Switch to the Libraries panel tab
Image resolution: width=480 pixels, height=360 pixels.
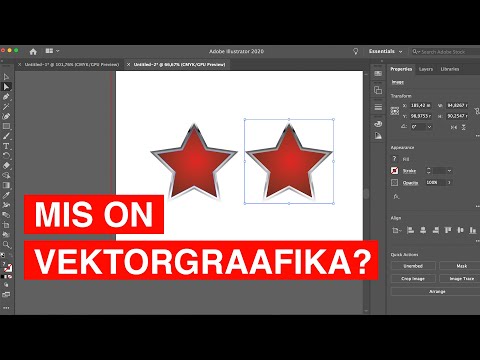pos(450,69)
